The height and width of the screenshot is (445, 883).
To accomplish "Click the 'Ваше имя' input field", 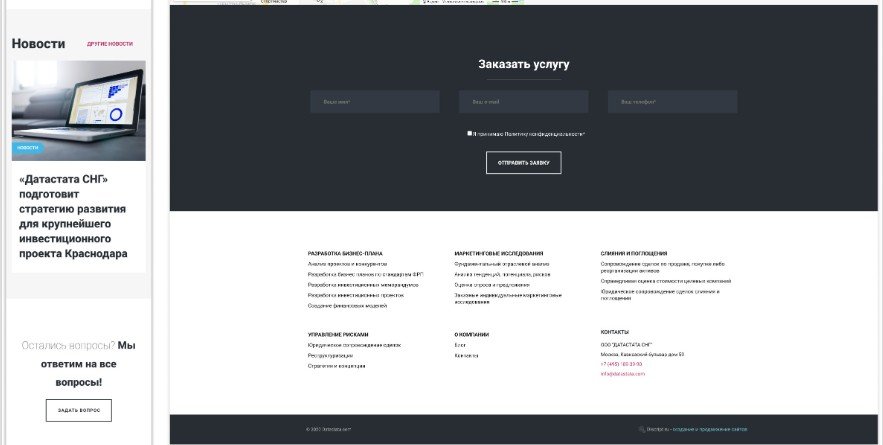I will point(375,102).
